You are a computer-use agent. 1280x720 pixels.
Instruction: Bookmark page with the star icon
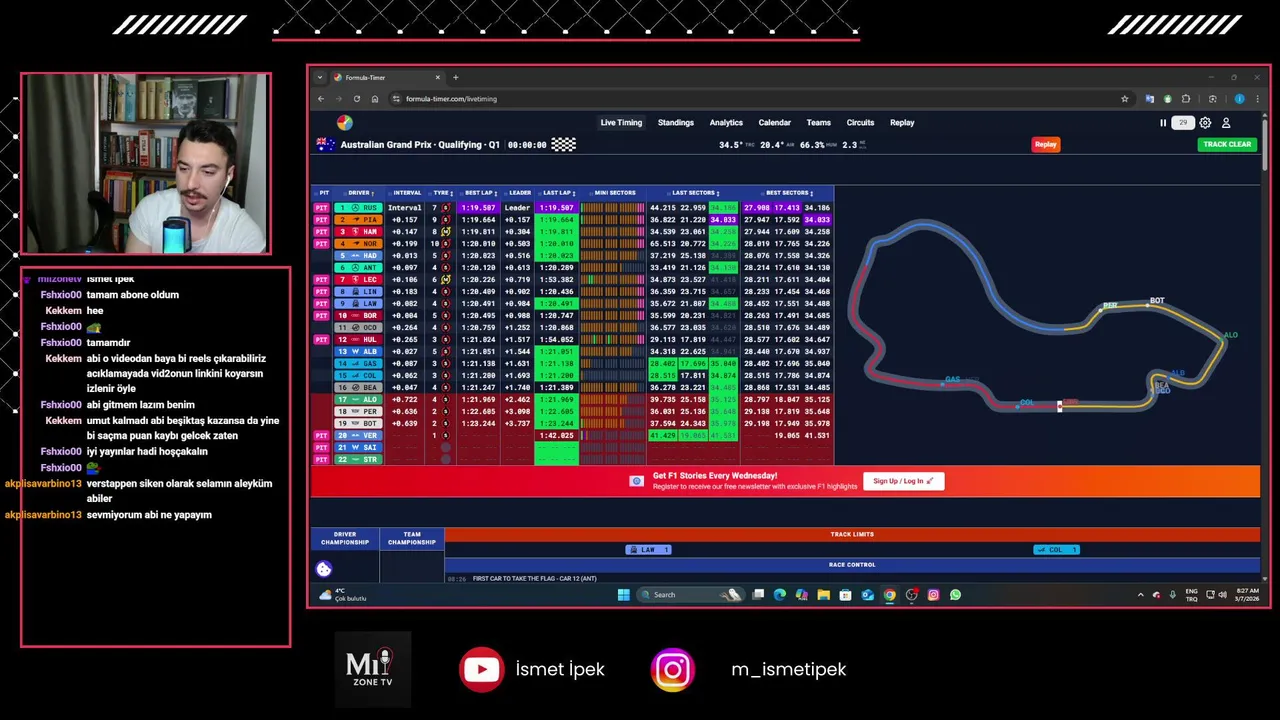(x=1125, y=99)
